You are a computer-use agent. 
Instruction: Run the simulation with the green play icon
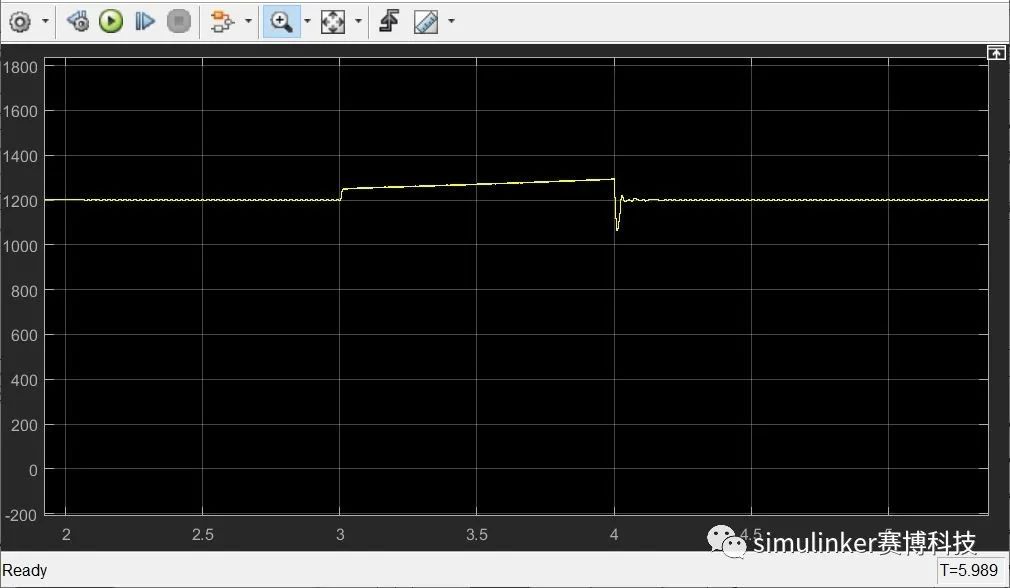point(110,21)
